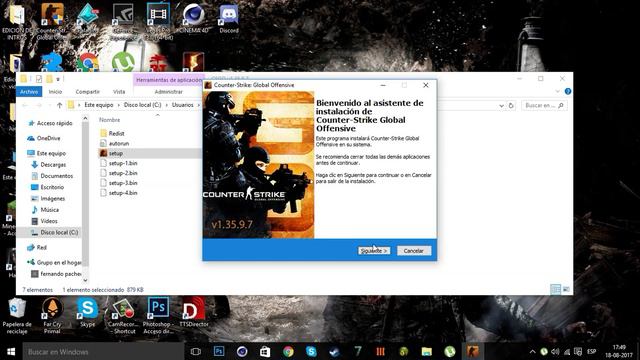Expand the Explorer ribbon chevron
Screen dimensions: 640x360
coord(558,91)
